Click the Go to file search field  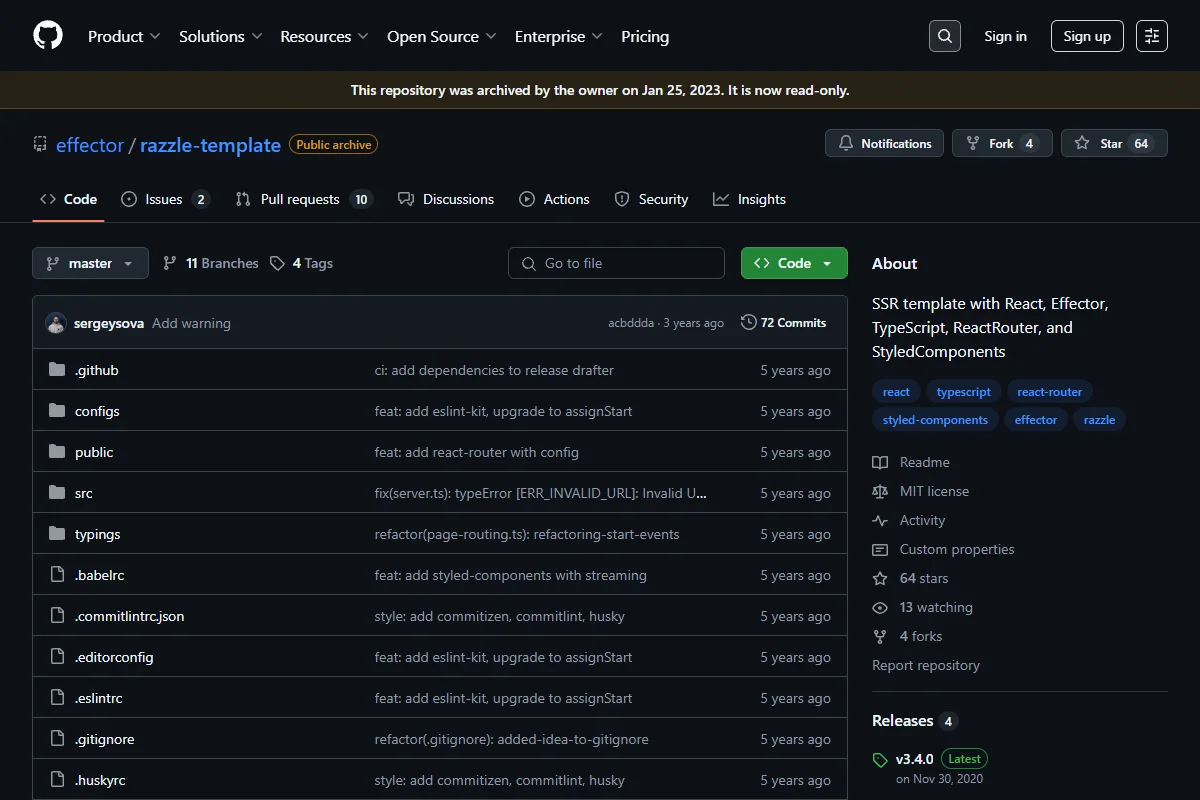click(616, 263)
